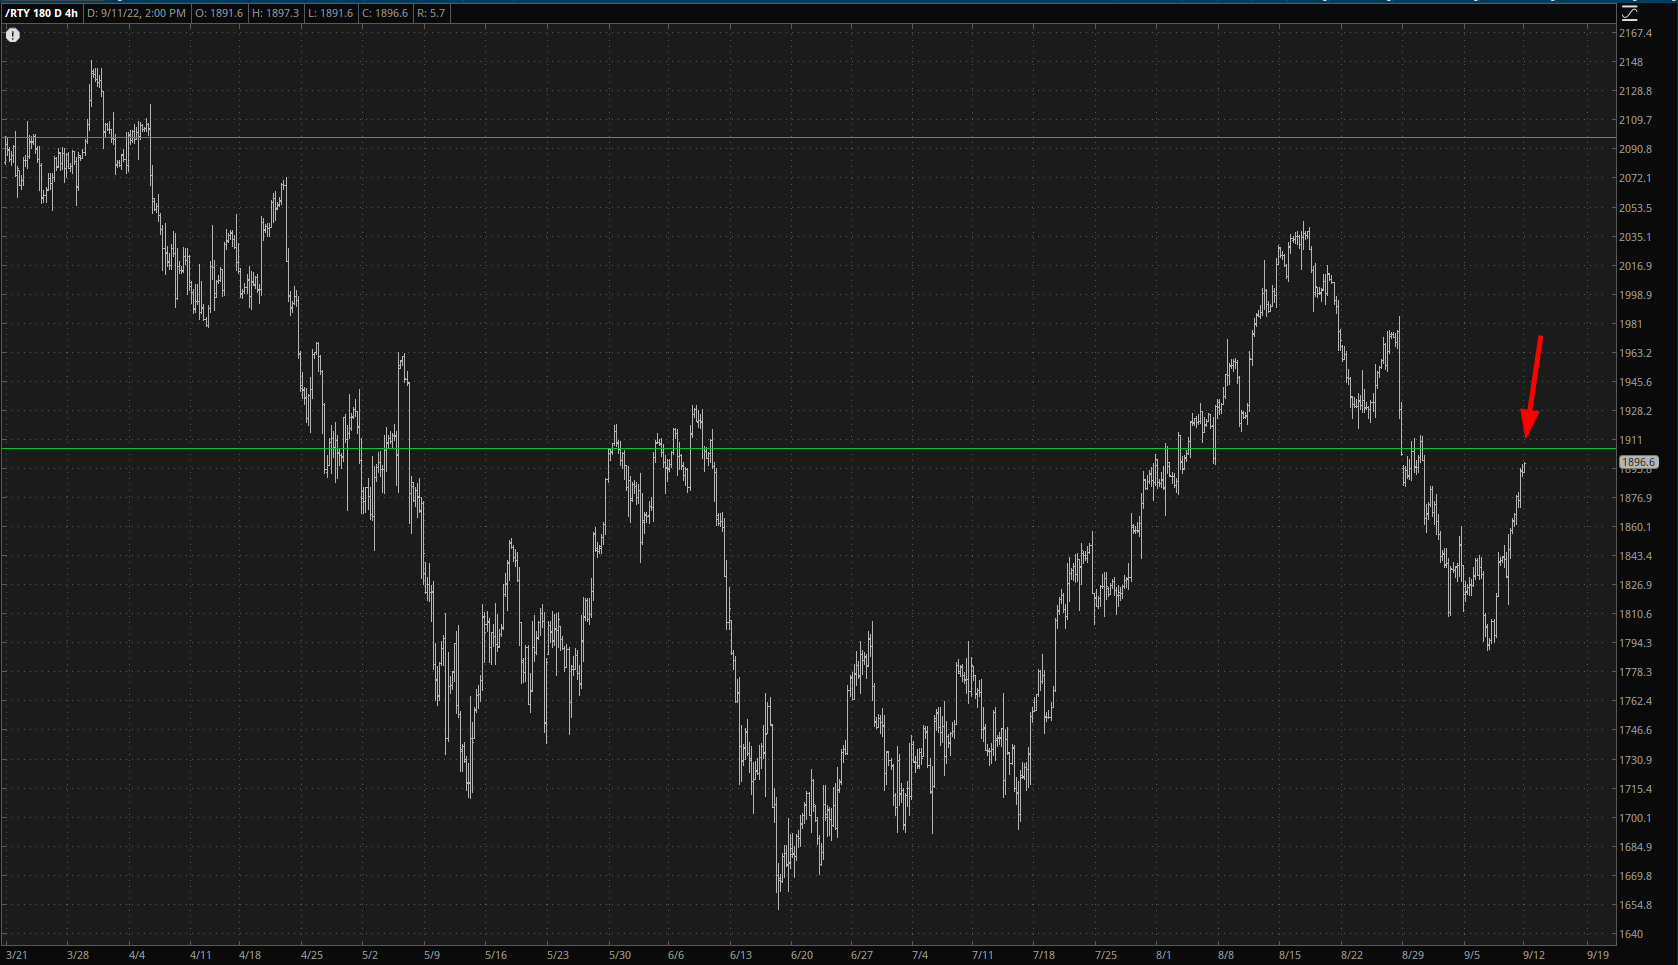
Task: Click the 5/9 date on time axis
Action: click(431, 955)
